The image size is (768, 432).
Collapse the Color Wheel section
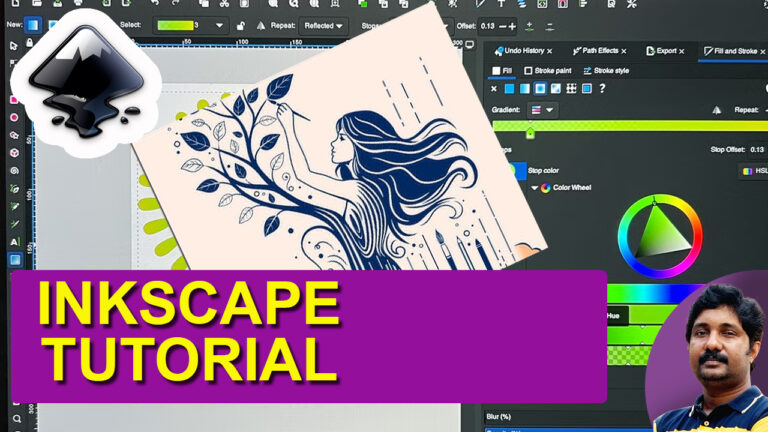(x=534, y=188)
